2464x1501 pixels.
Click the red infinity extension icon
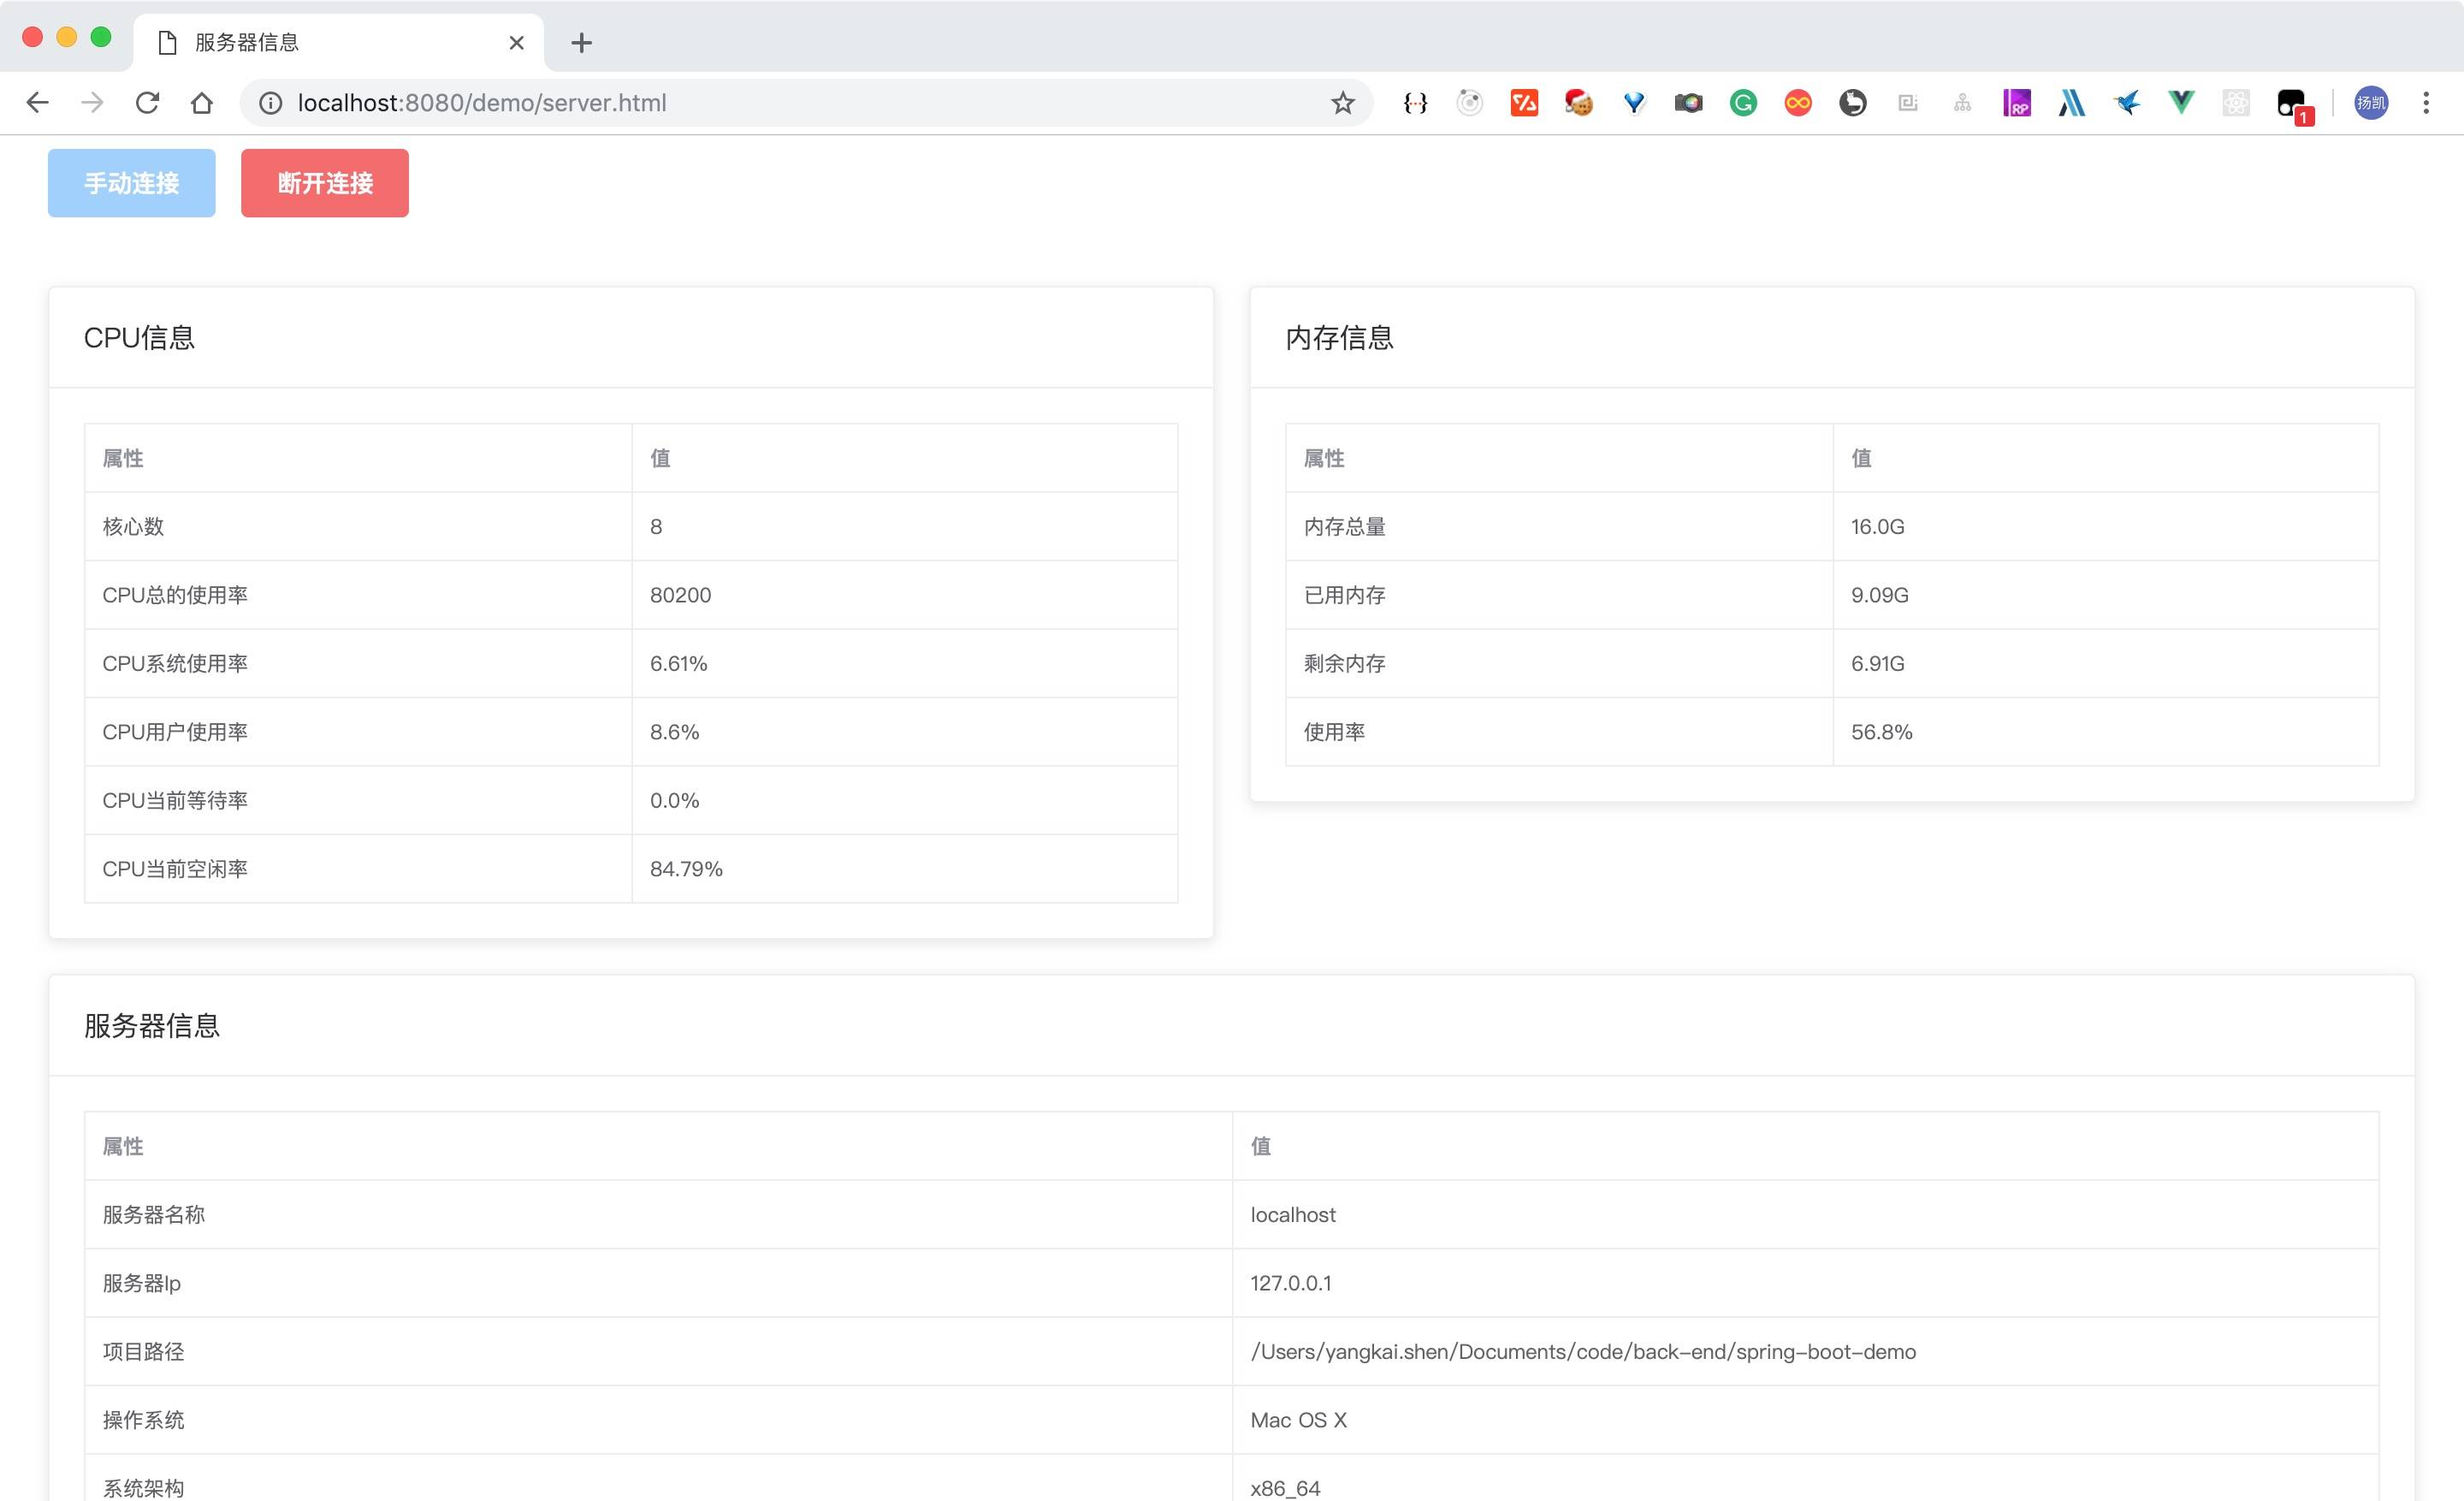tap(1797, 103)
